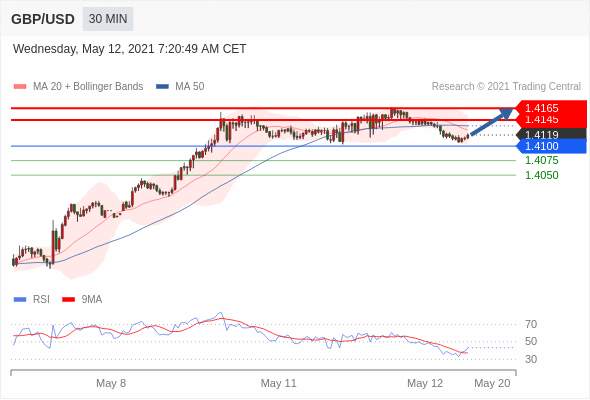This screenshot has width=590, height=400.
Task: Click the RSI 70 level label
Action: pos(531,324)
